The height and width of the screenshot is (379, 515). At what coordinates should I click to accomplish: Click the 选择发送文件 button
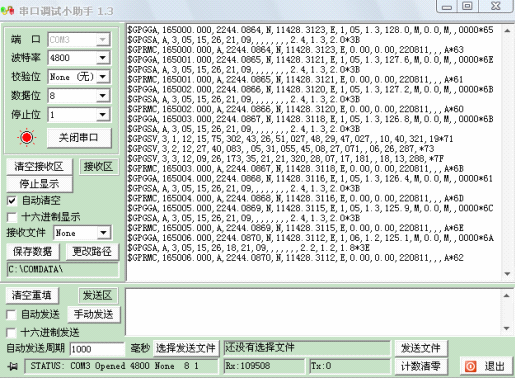pyautogui.click(x=186, y=348)
